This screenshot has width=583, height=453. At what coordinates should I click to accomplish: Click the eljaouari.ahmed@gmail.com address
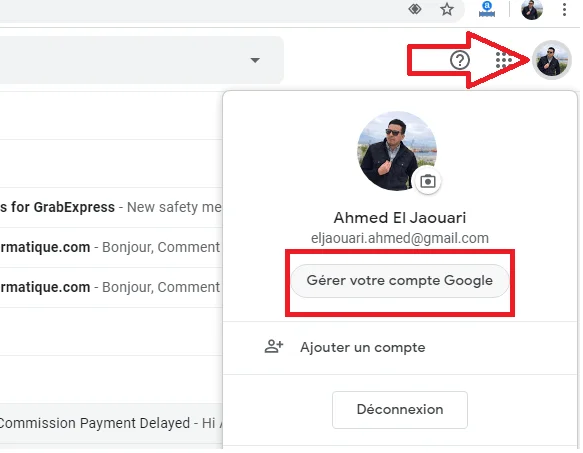400,238
